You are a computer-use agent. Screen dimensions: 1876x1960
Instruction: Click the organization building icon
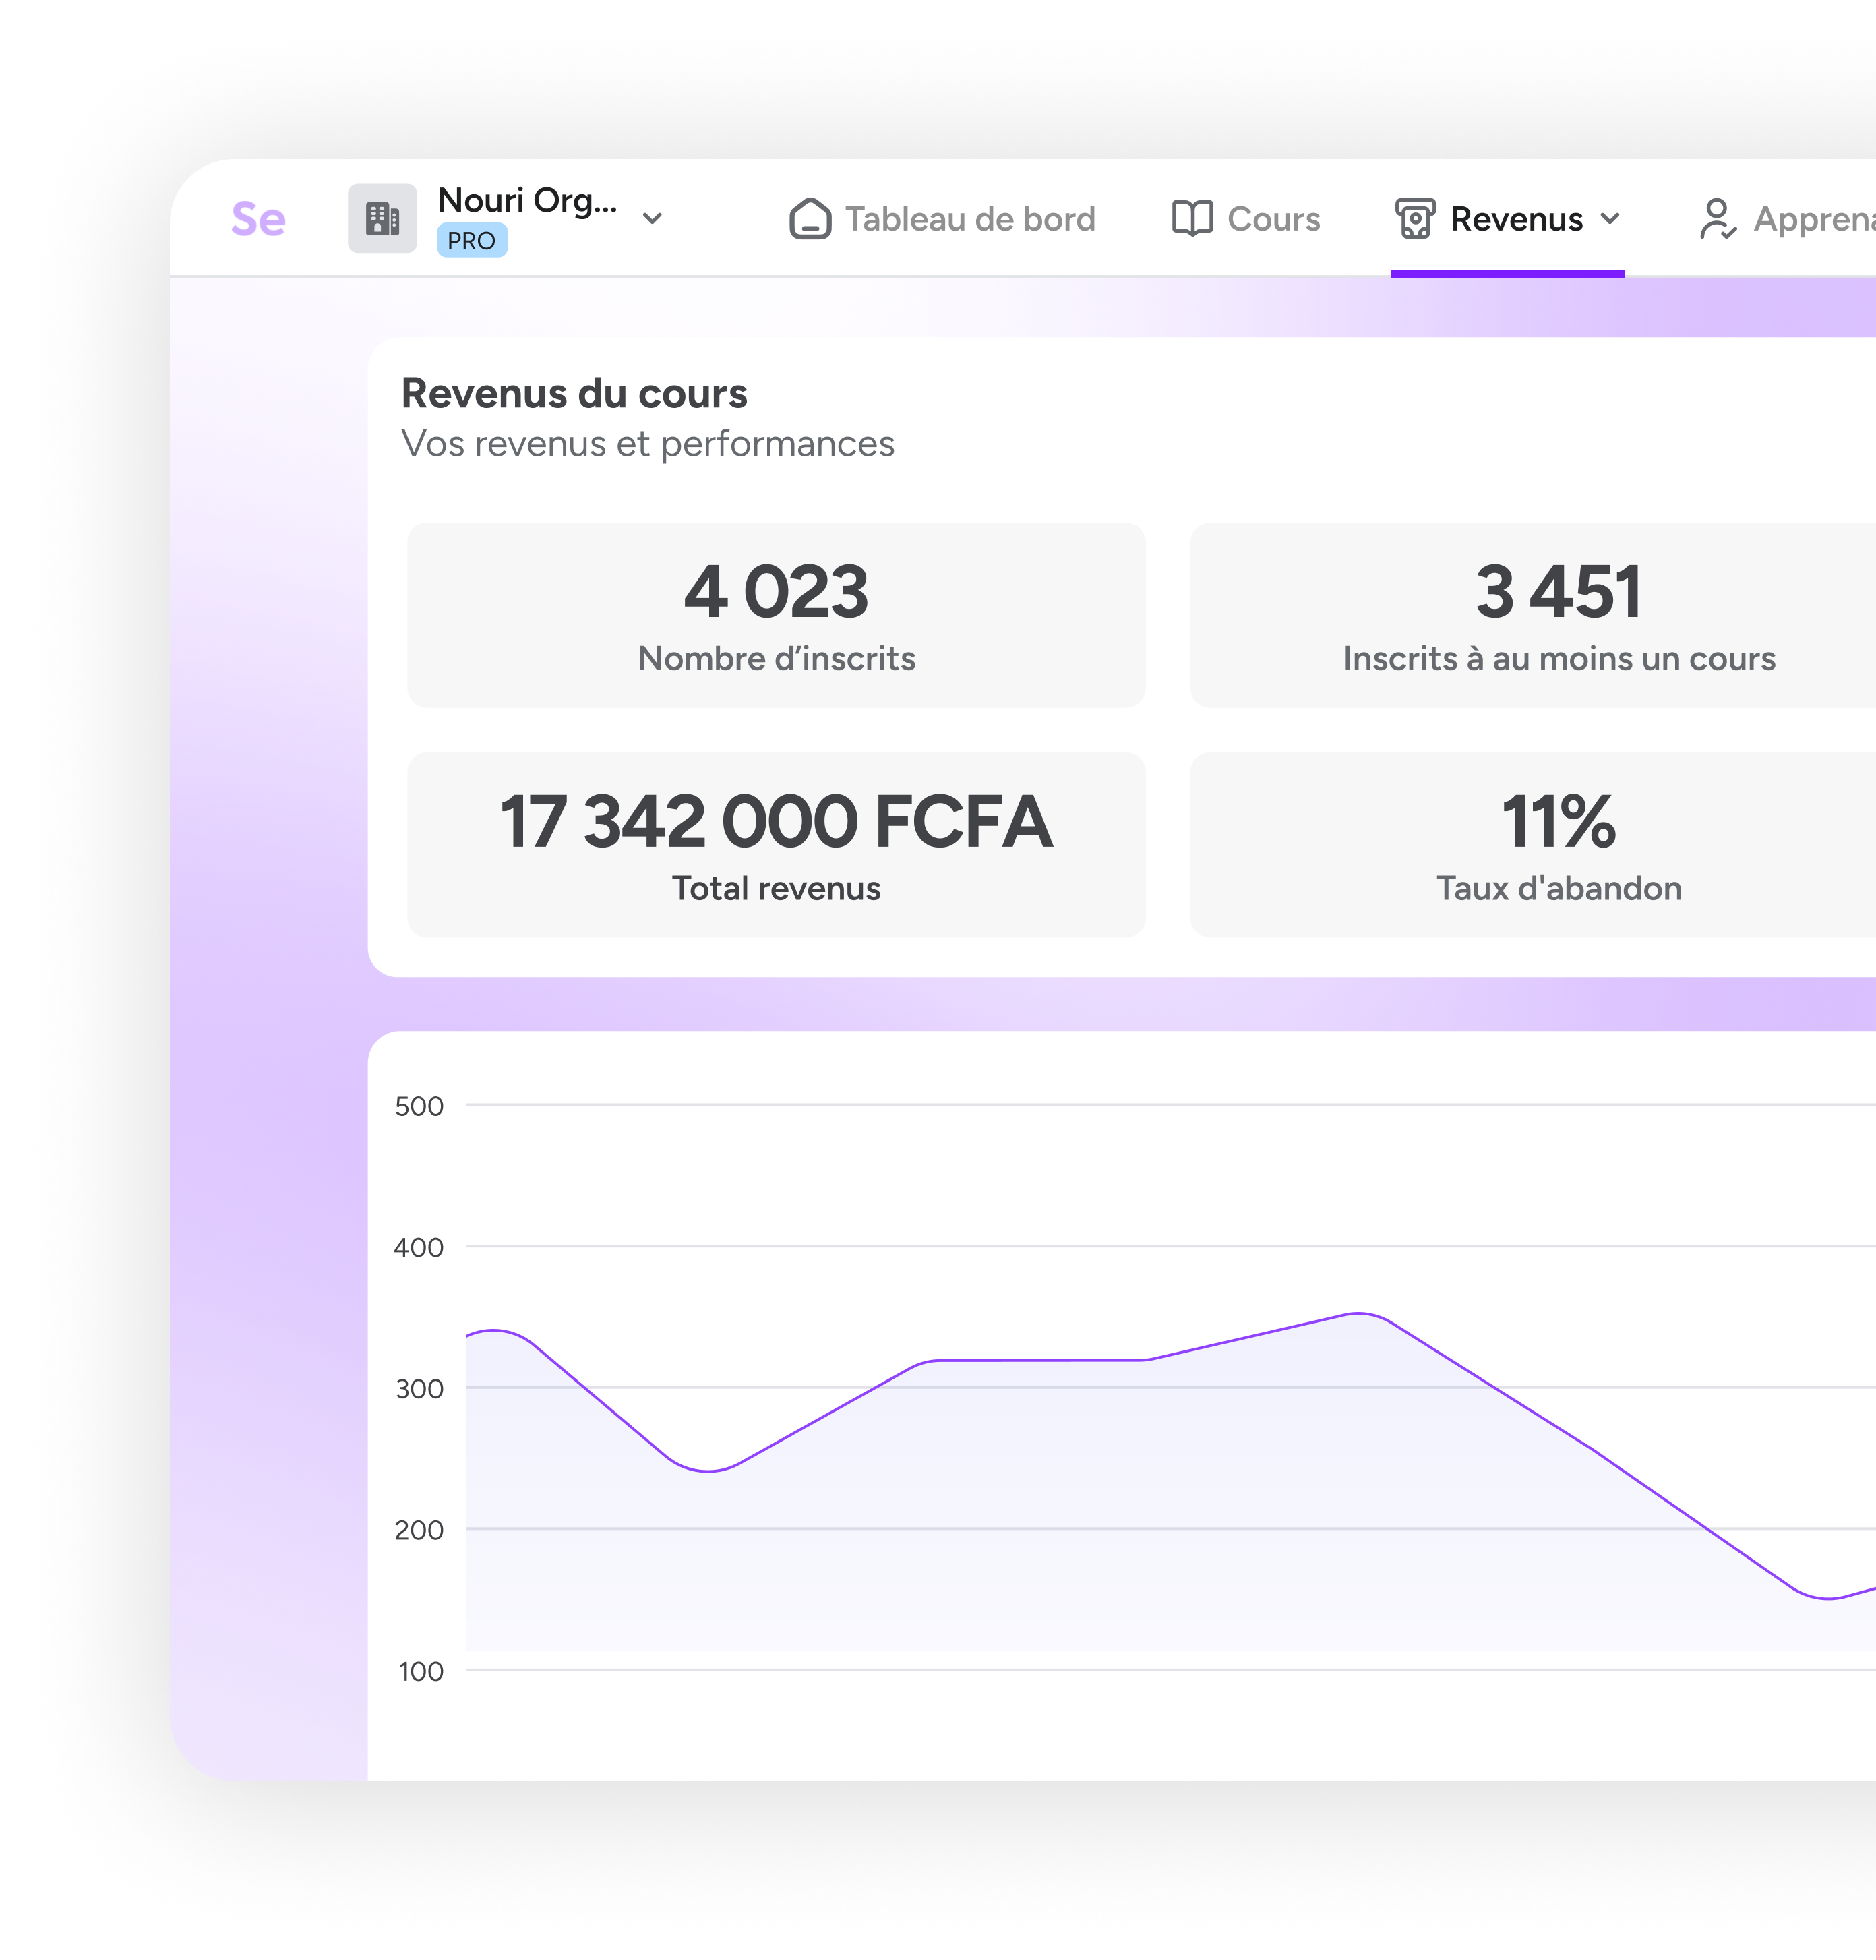(382, 218)
